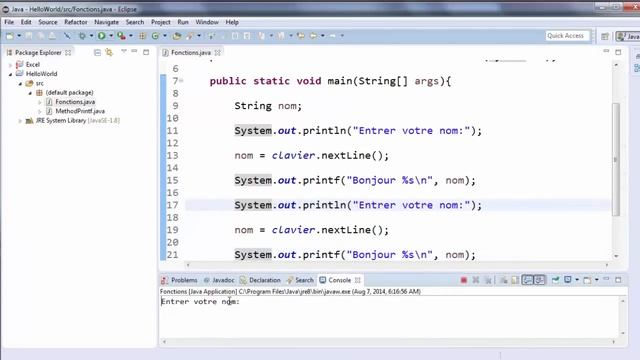Click vertical scrollbar thumb in the editor
This screenshot has width=640, height=360.
616,159
